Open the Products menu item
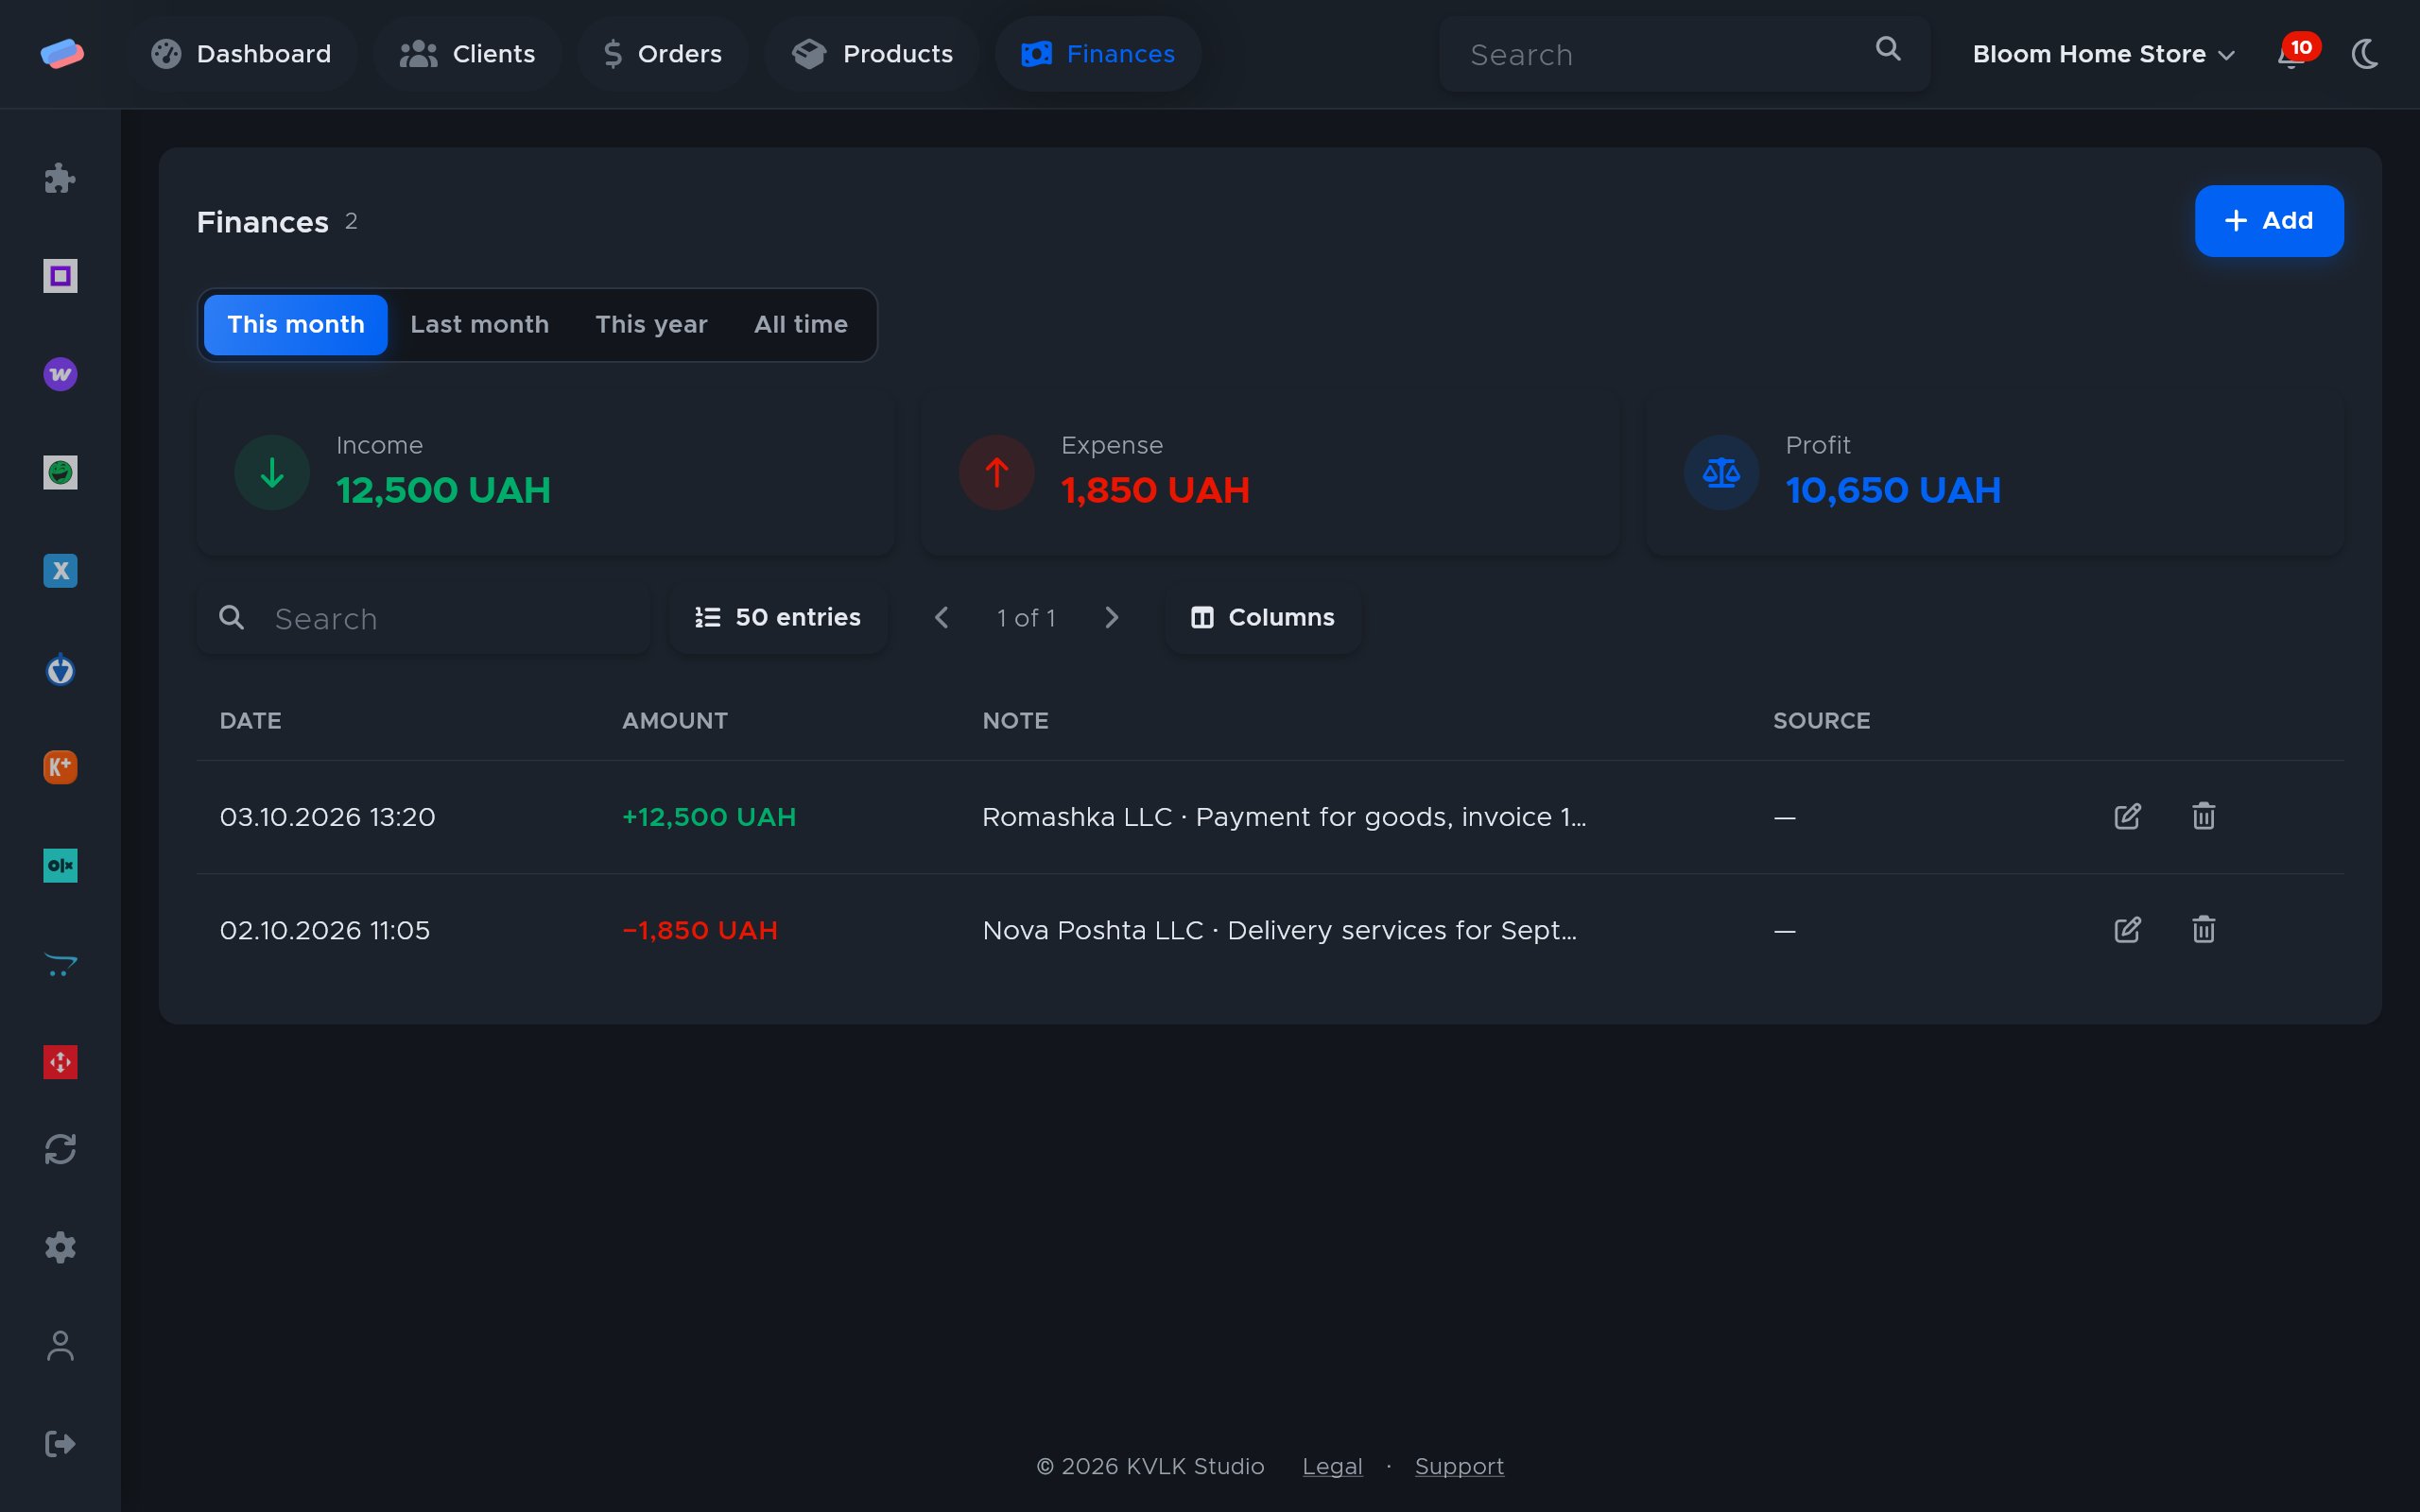The width and height of the screenshot is (2420, 1512). click(872, 54)
